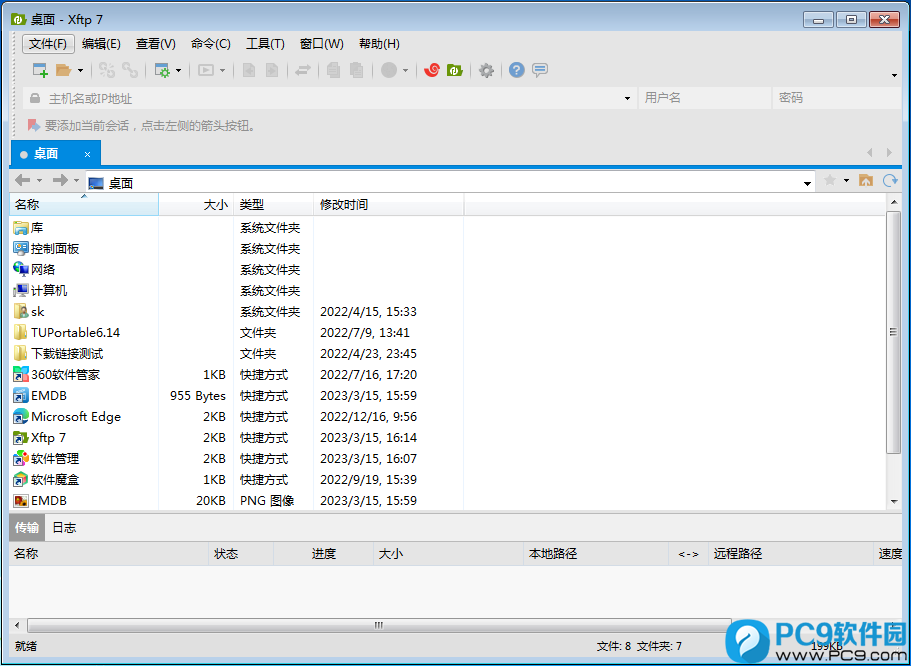The height and width of the screenshot is (666, 911).
Task: Open the 文件(F) menu
Action: pyautogui.click(x=48, y=44)
